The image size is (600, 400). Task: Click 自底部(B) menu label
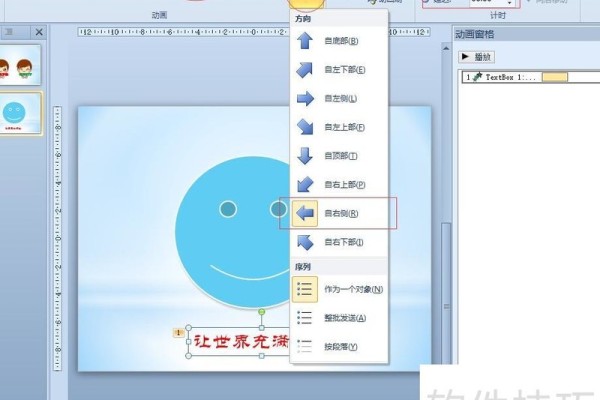point(341,41)
